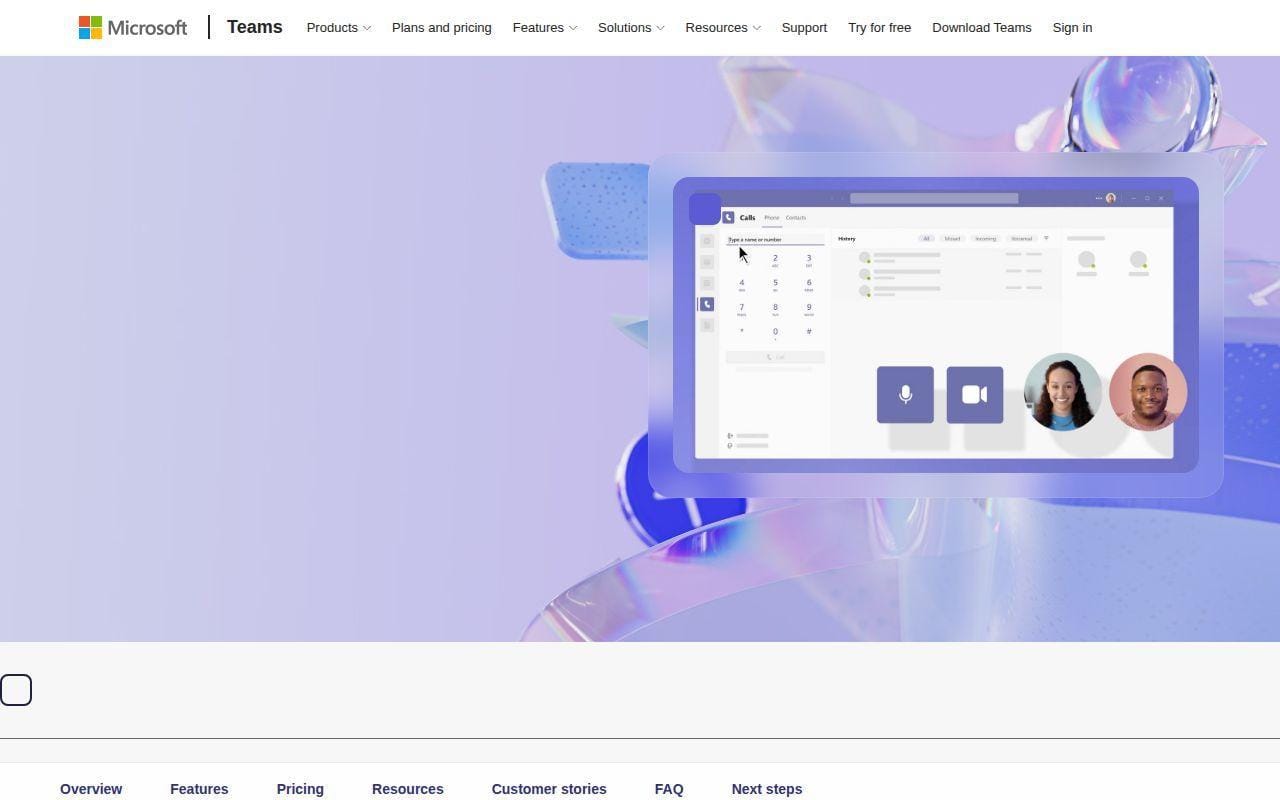1280x800 pixels.
Task: Open the Customer stories tab
Action: click(549, 789)
